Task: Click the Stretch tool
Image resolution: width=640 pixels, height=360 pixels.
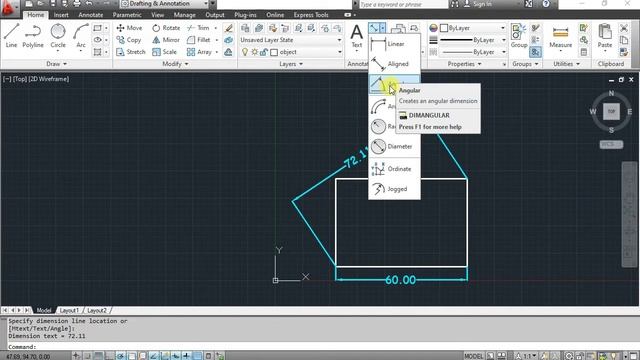Action: [131, 52]
